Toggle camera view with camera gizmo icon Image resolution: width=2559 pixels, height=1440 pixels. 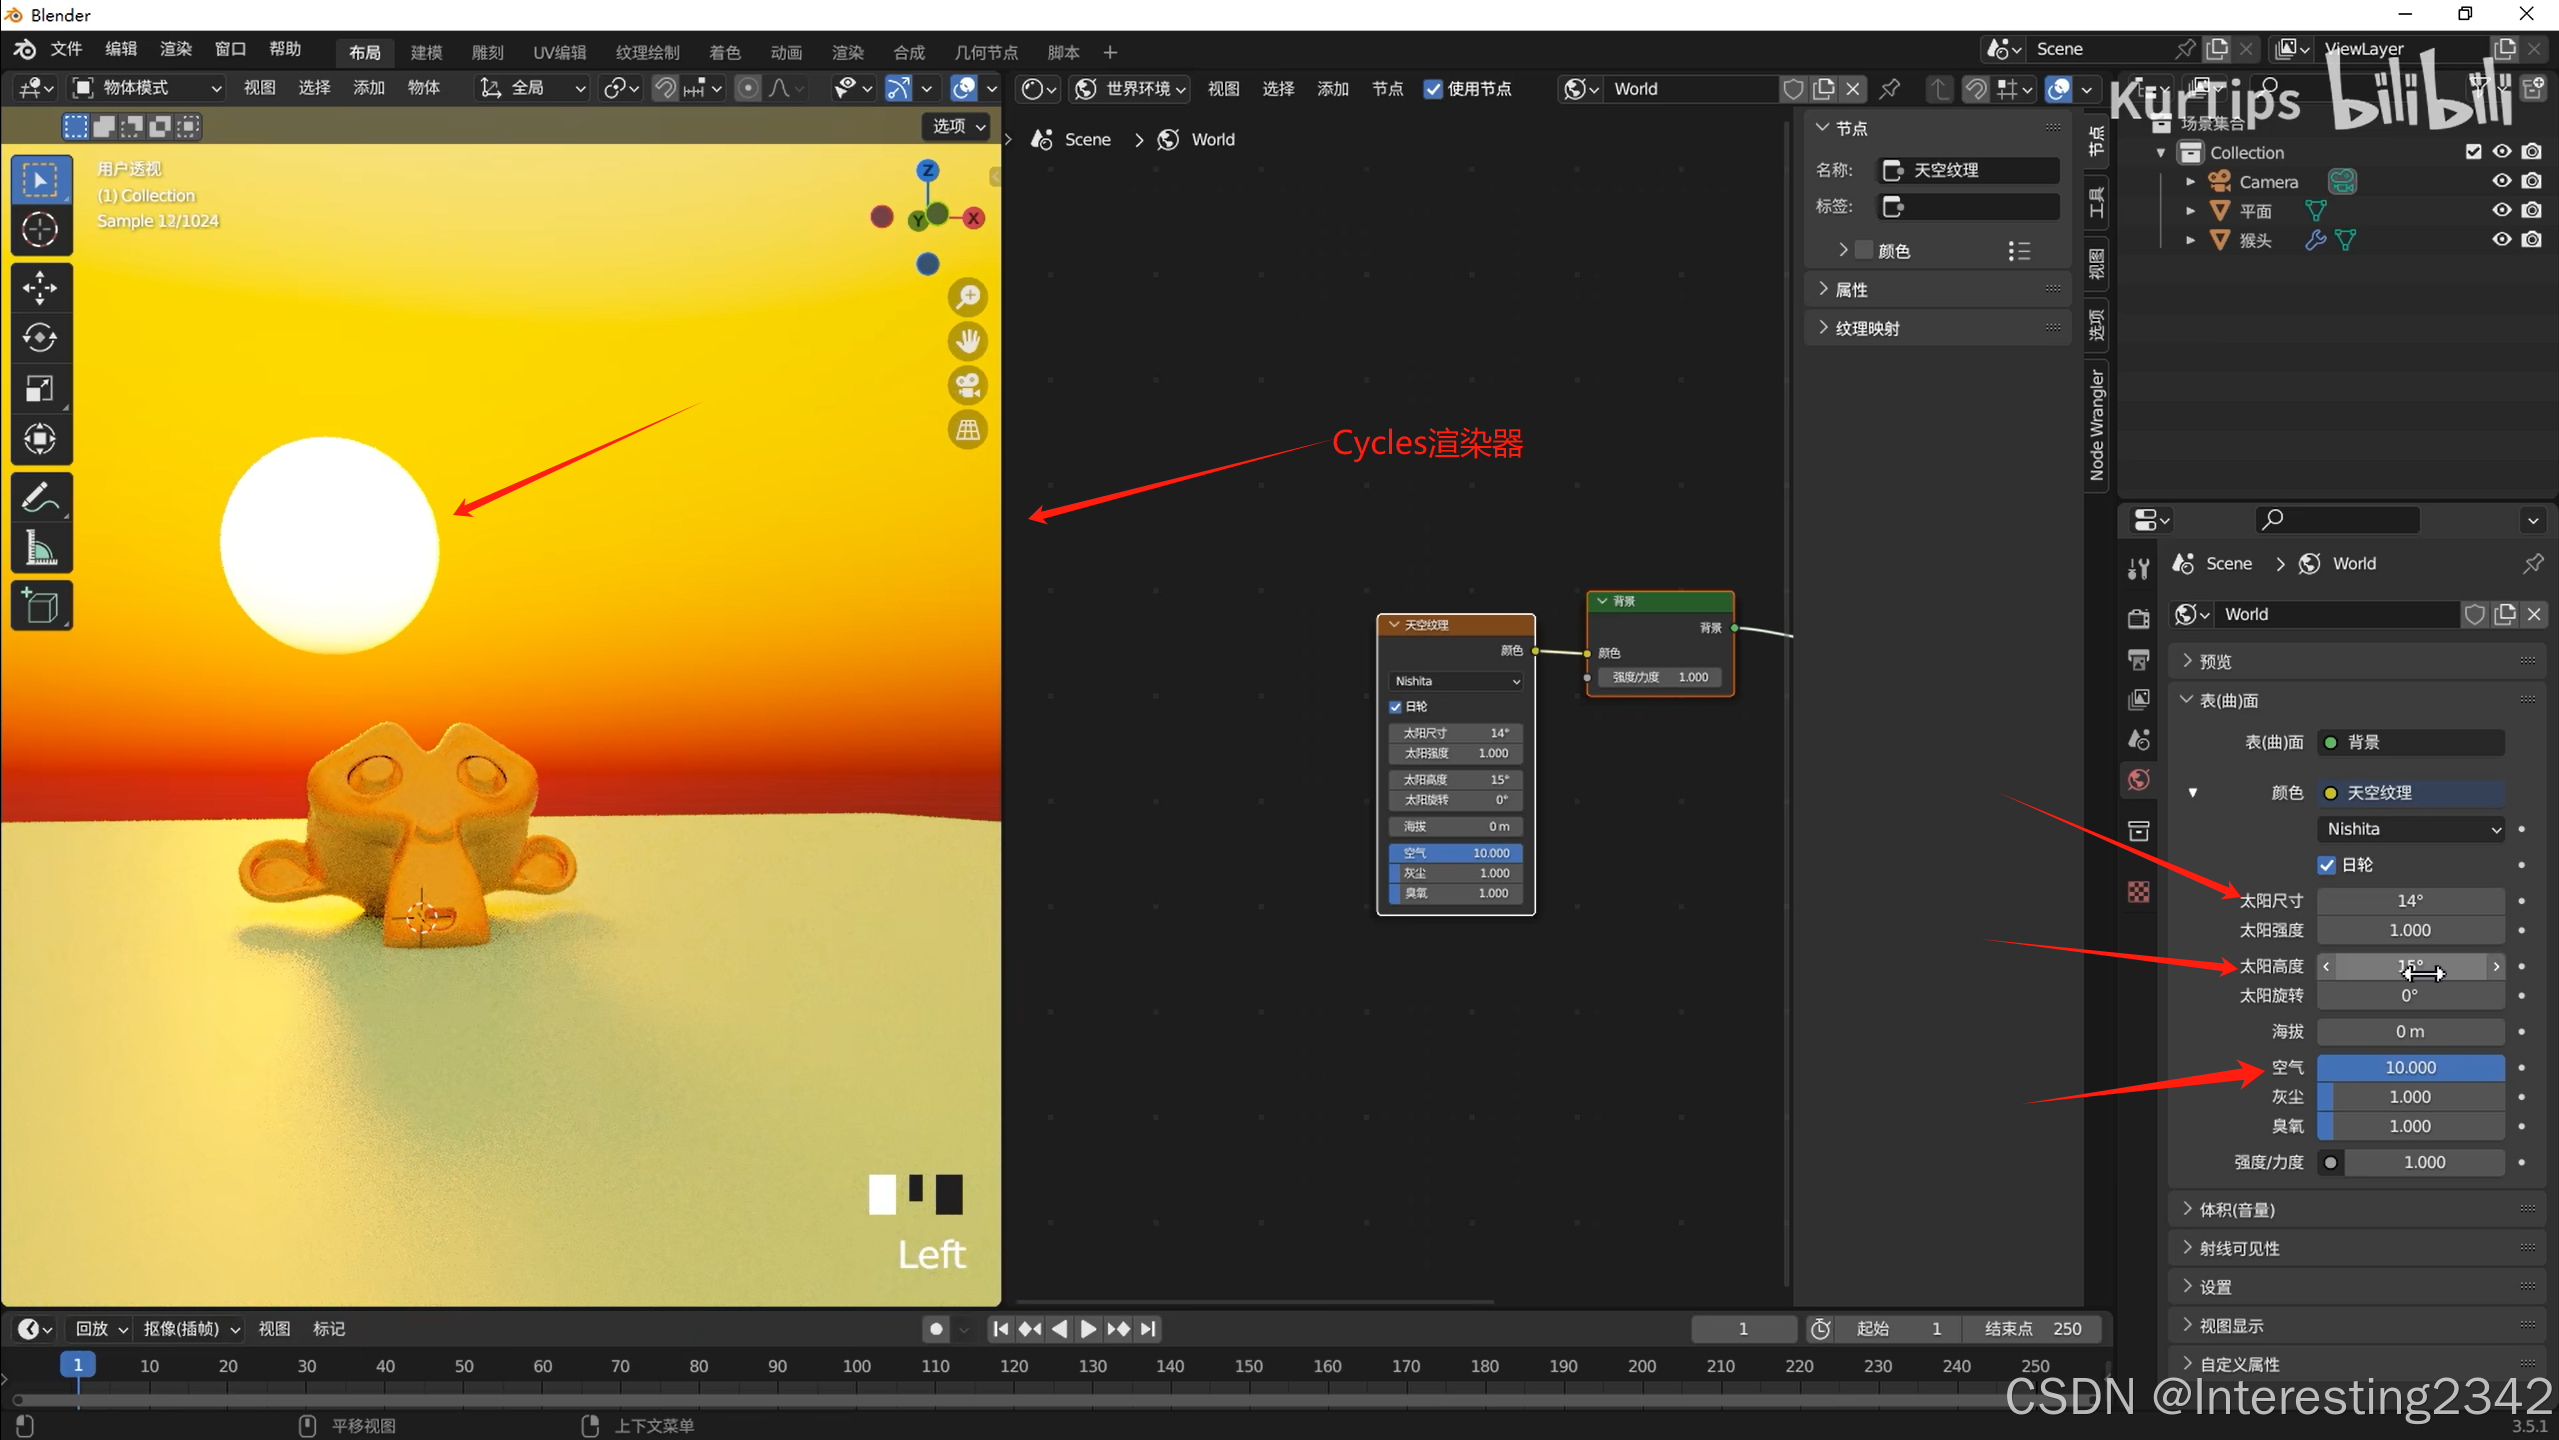tap(967, 385)
